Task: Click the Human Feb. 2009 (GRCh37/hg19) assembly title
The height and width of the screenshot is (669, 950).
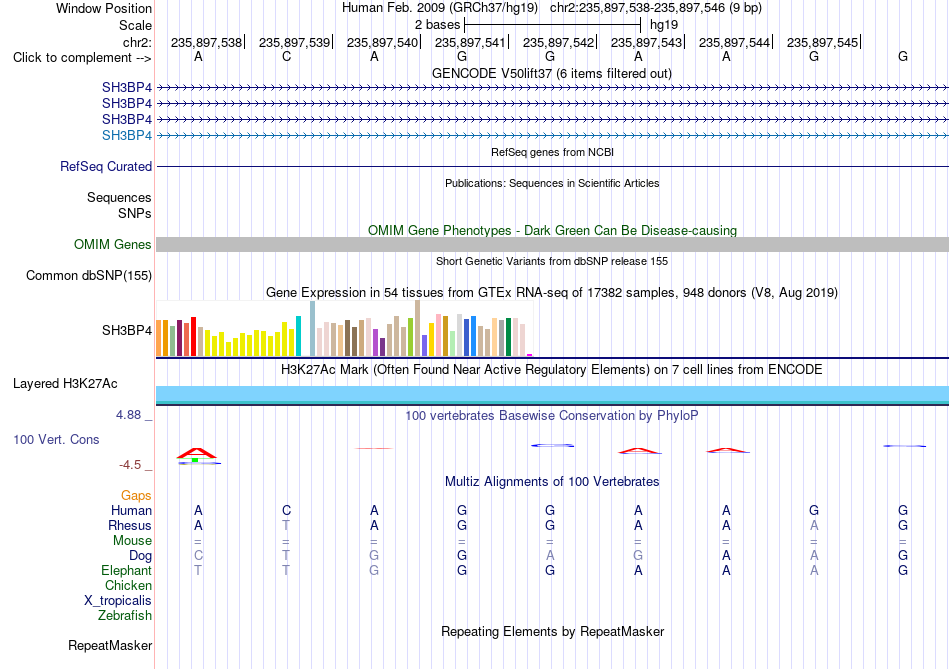Action: (x=440, y=8)
